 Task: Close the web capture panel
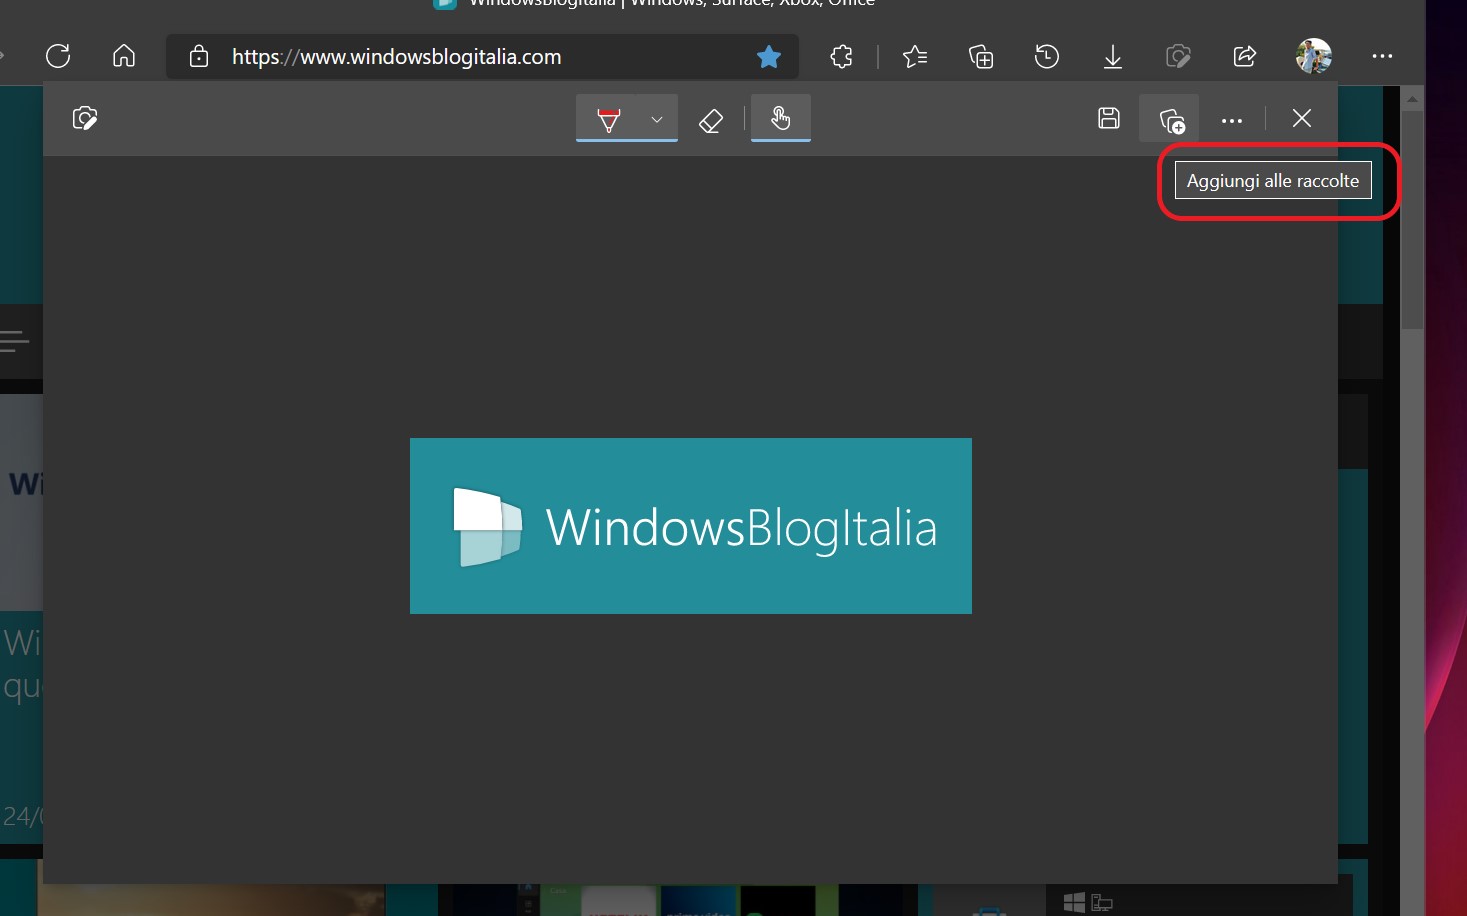(1301, 118)
